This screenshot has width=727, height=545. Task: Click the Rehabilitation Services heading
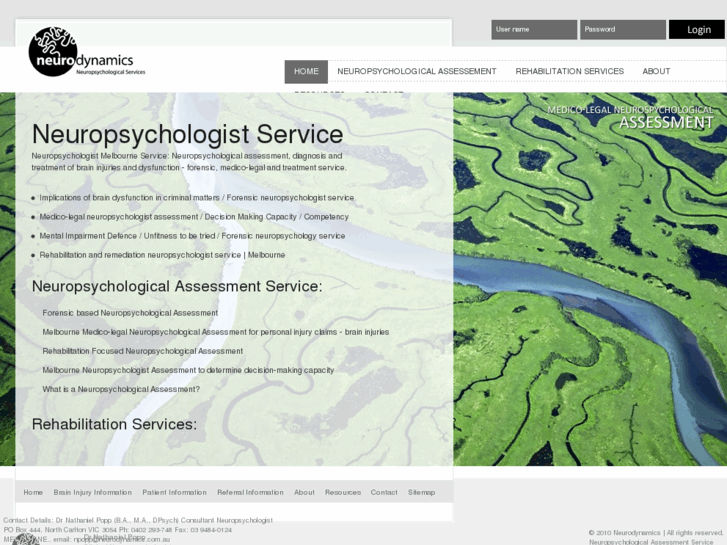click(114, 424)
